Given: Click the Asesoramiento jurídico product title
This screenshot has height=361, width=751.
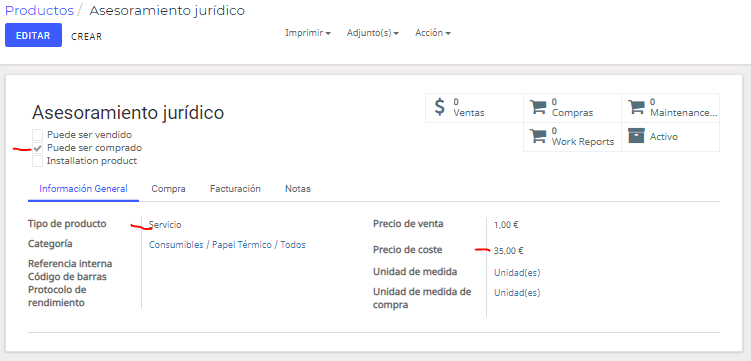Looking at the screenshot, I should 128,113.
